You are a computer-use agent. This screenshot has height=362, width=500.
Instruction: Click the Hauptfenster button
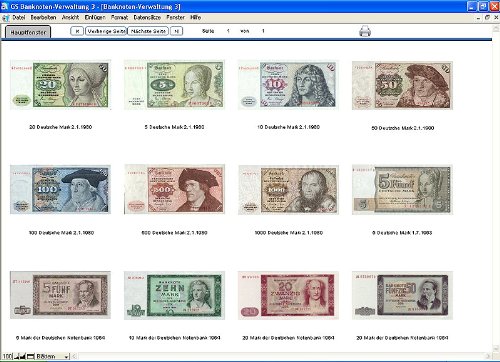[x=28, y=32]
